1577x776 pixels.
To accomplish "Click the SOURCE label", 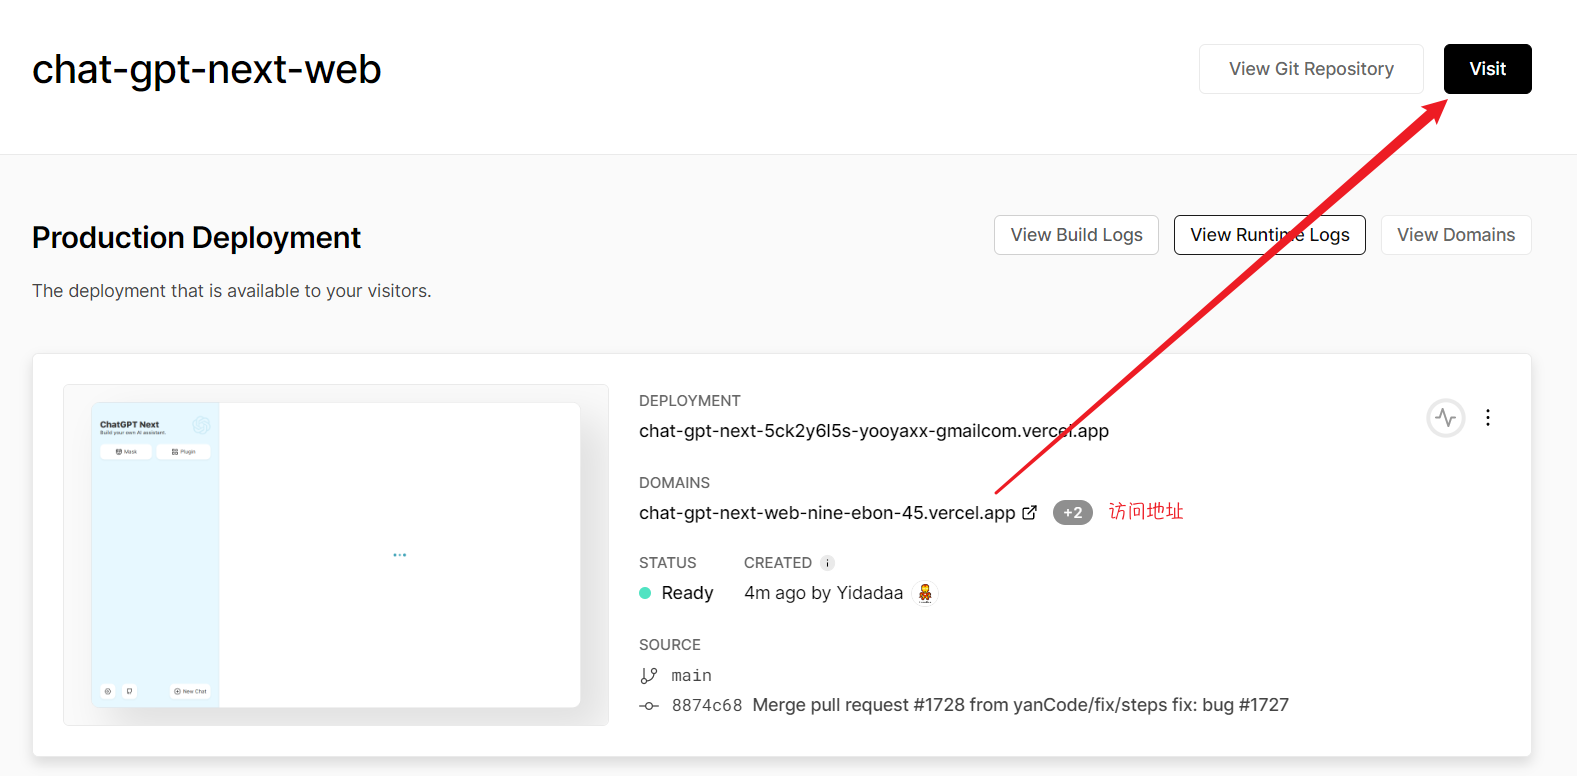I will click(x=670, y=645).
